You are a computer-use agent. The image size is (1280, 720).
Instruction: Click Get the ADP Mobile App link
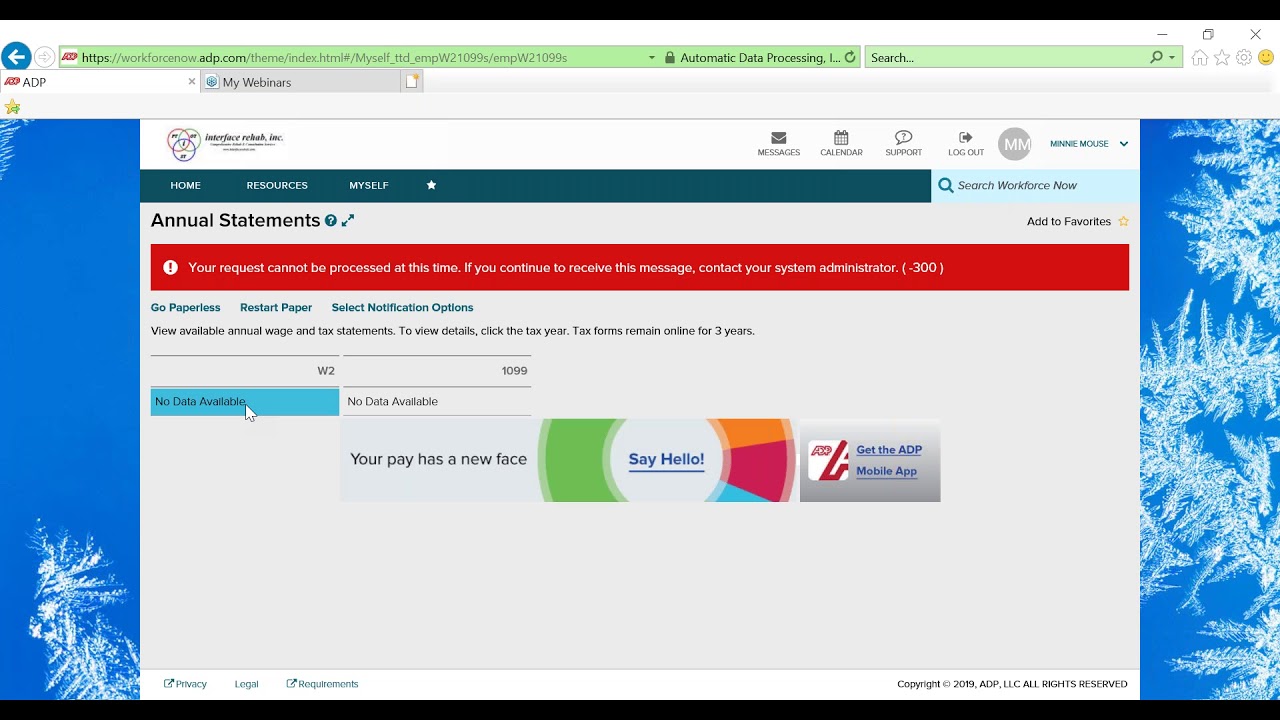(888, 460)
